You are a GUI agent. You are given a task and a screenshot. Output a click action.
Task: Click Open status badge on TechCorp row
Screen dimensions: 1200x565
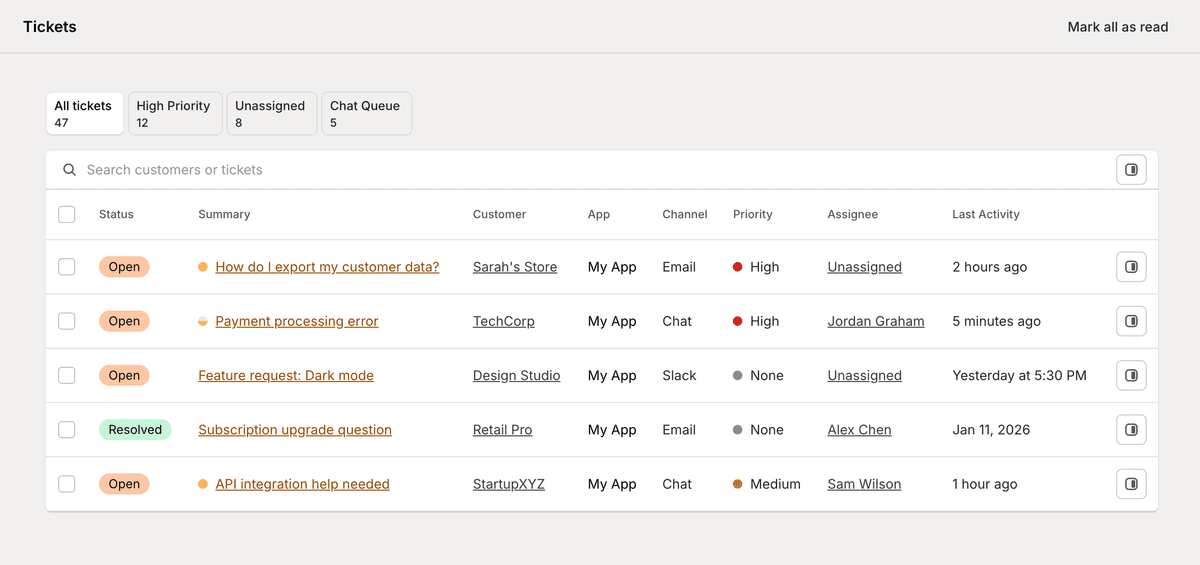point(124,321)
